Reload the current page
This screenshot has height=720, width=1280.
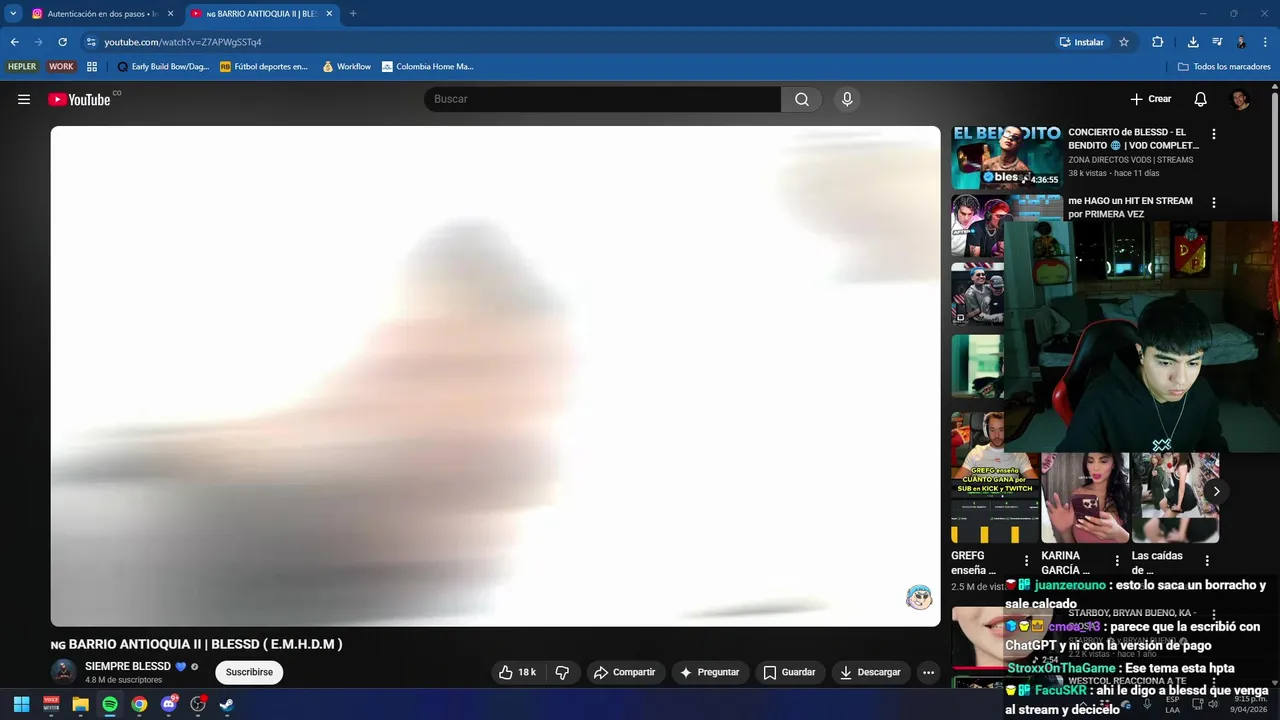pyautogui.click(x=62, y=42)
